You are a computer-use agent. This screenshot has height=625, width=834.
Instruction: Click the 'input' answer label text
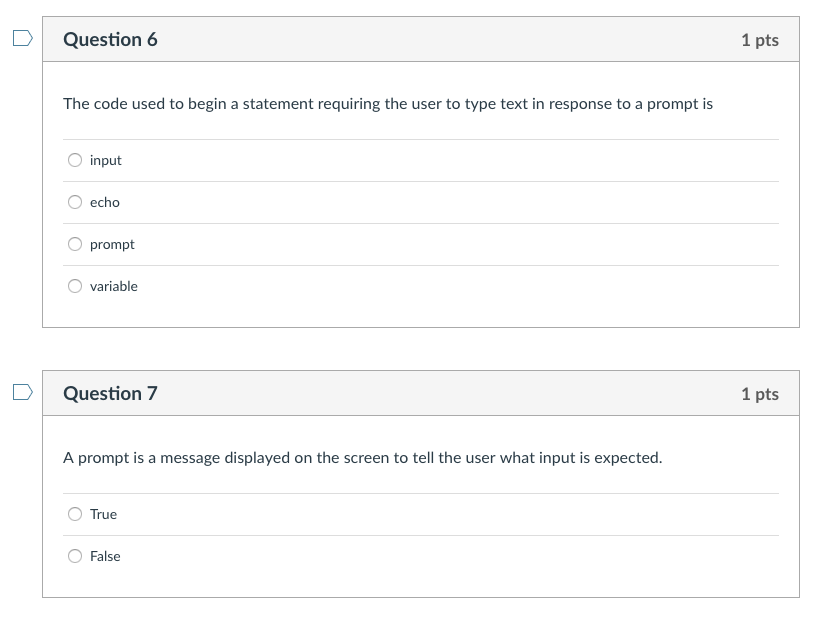105,160
